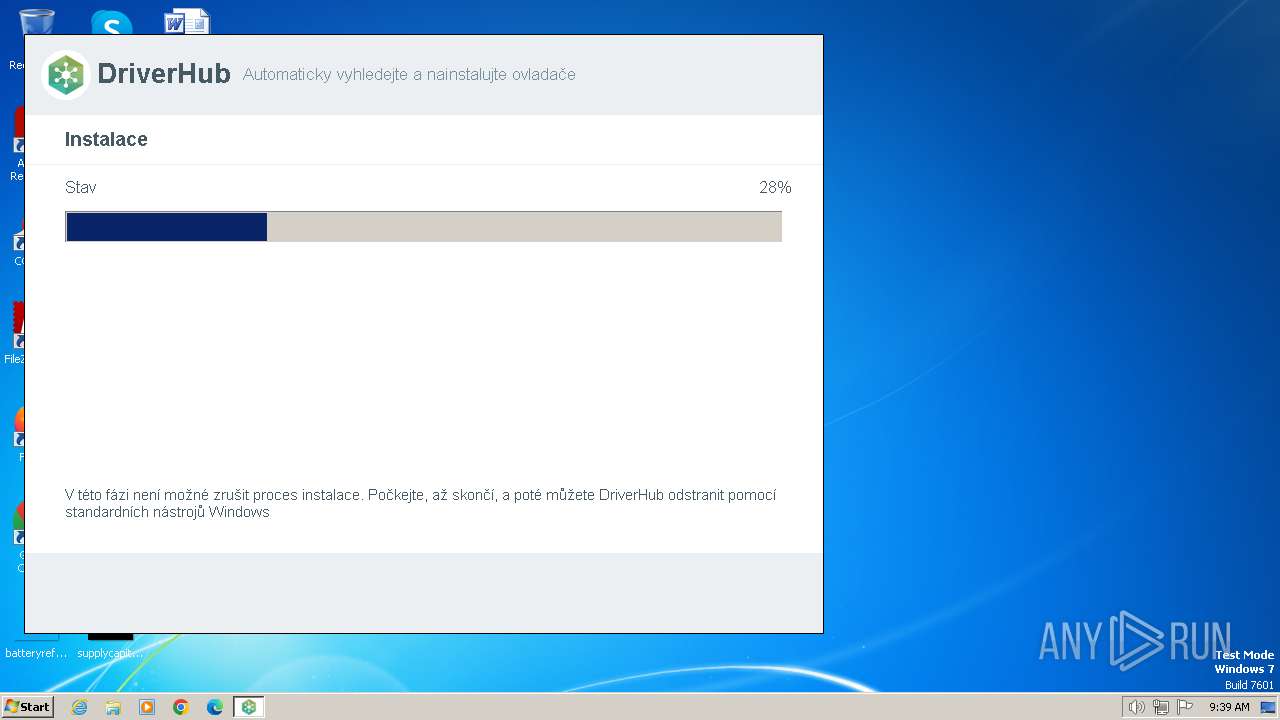Open the Skype desktop shortcut
The width and height of the screenshot is (1280, 720).
click(111, 22)
